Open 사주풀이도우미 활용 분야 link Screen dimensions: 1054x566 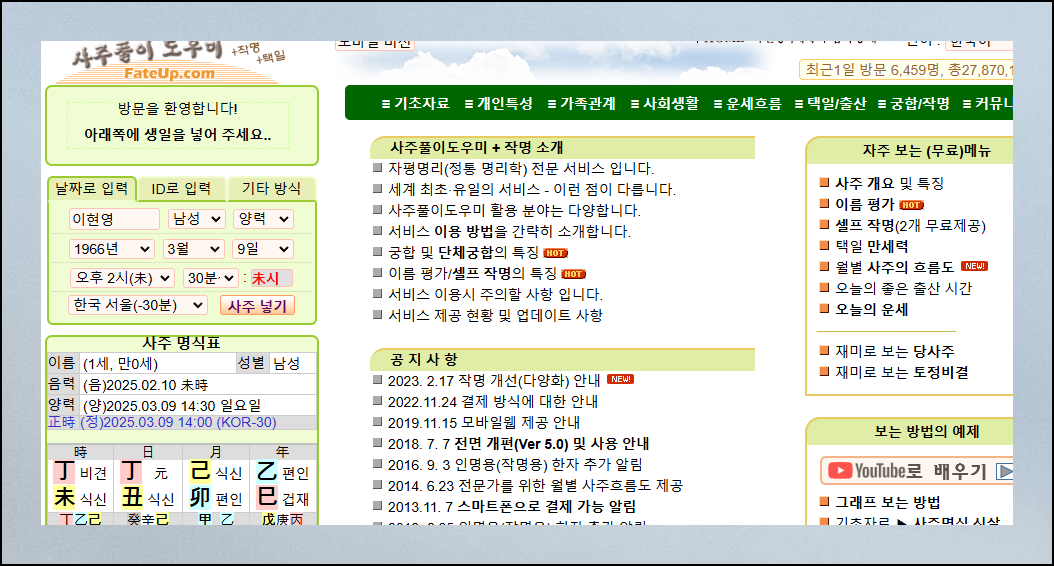pos(514,210)
